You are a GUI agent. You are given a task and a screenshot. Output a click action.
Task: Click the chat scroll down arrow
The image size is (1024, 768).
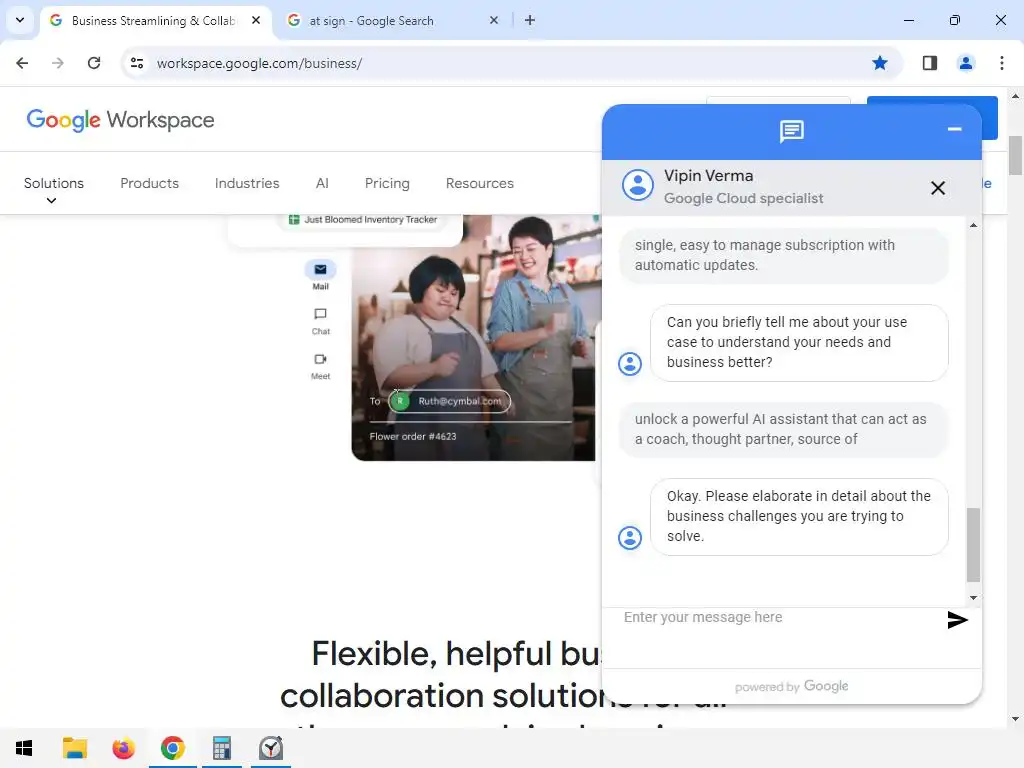click(x=973, y=598)
